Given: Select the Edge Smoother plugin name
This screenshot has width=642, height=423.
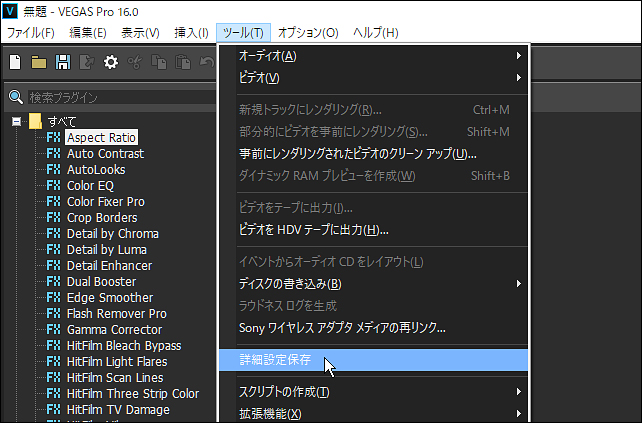Looking at the screenshot, I should [x=110, y=297].
